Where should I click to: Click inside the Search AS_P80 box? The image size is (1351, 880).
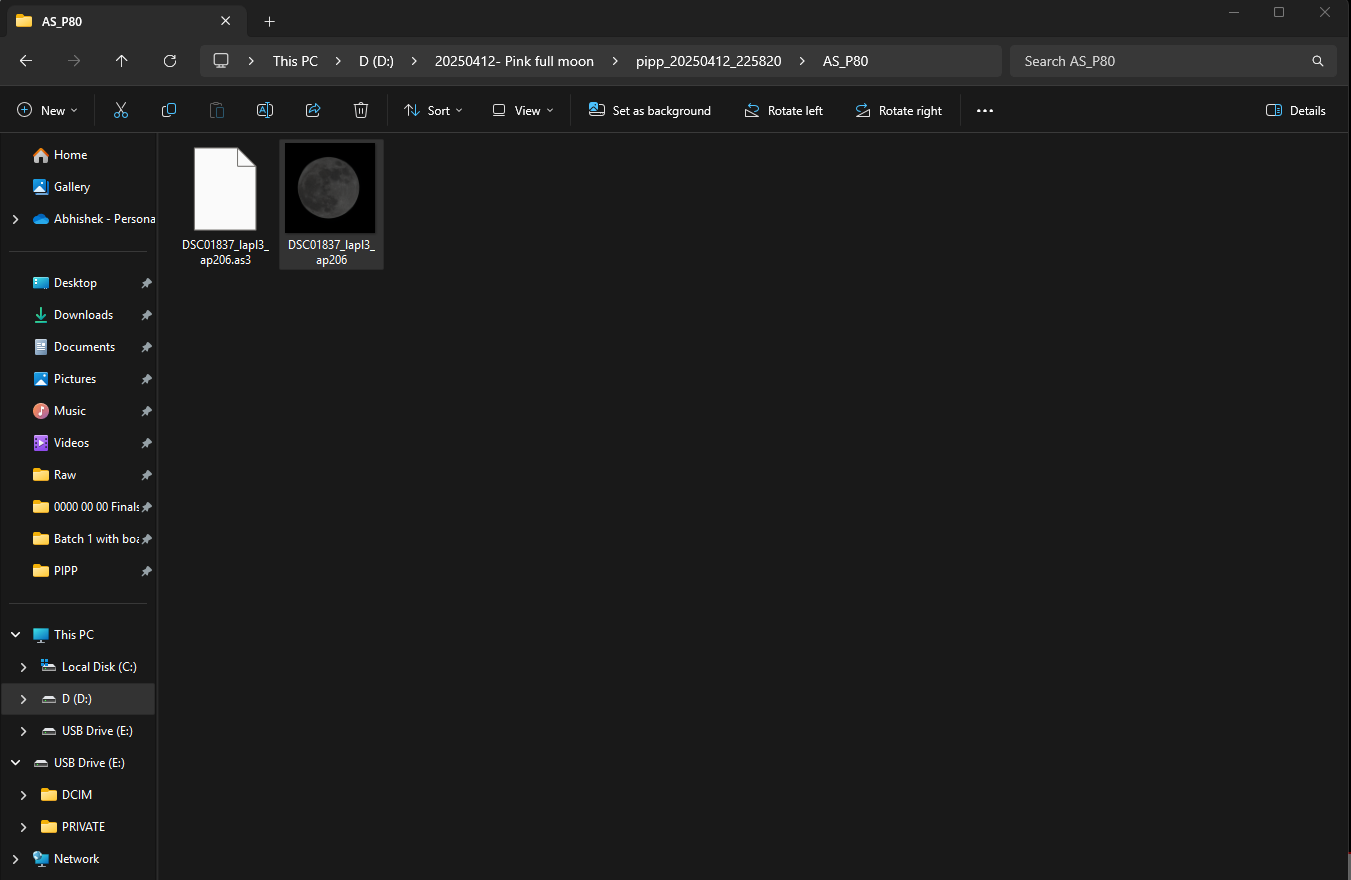[1150, 61]
